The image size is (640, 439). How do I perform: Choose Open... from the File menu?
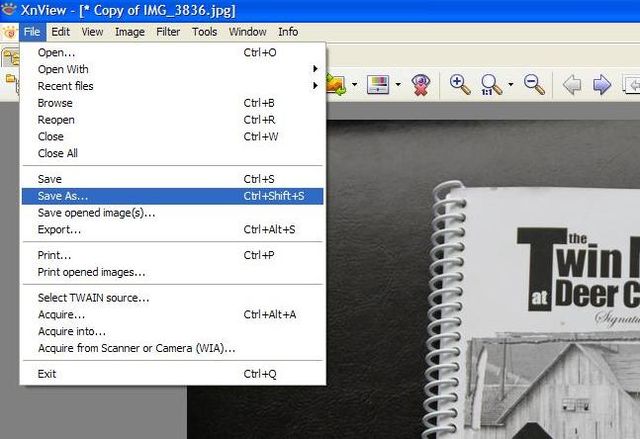click(173, 53)
